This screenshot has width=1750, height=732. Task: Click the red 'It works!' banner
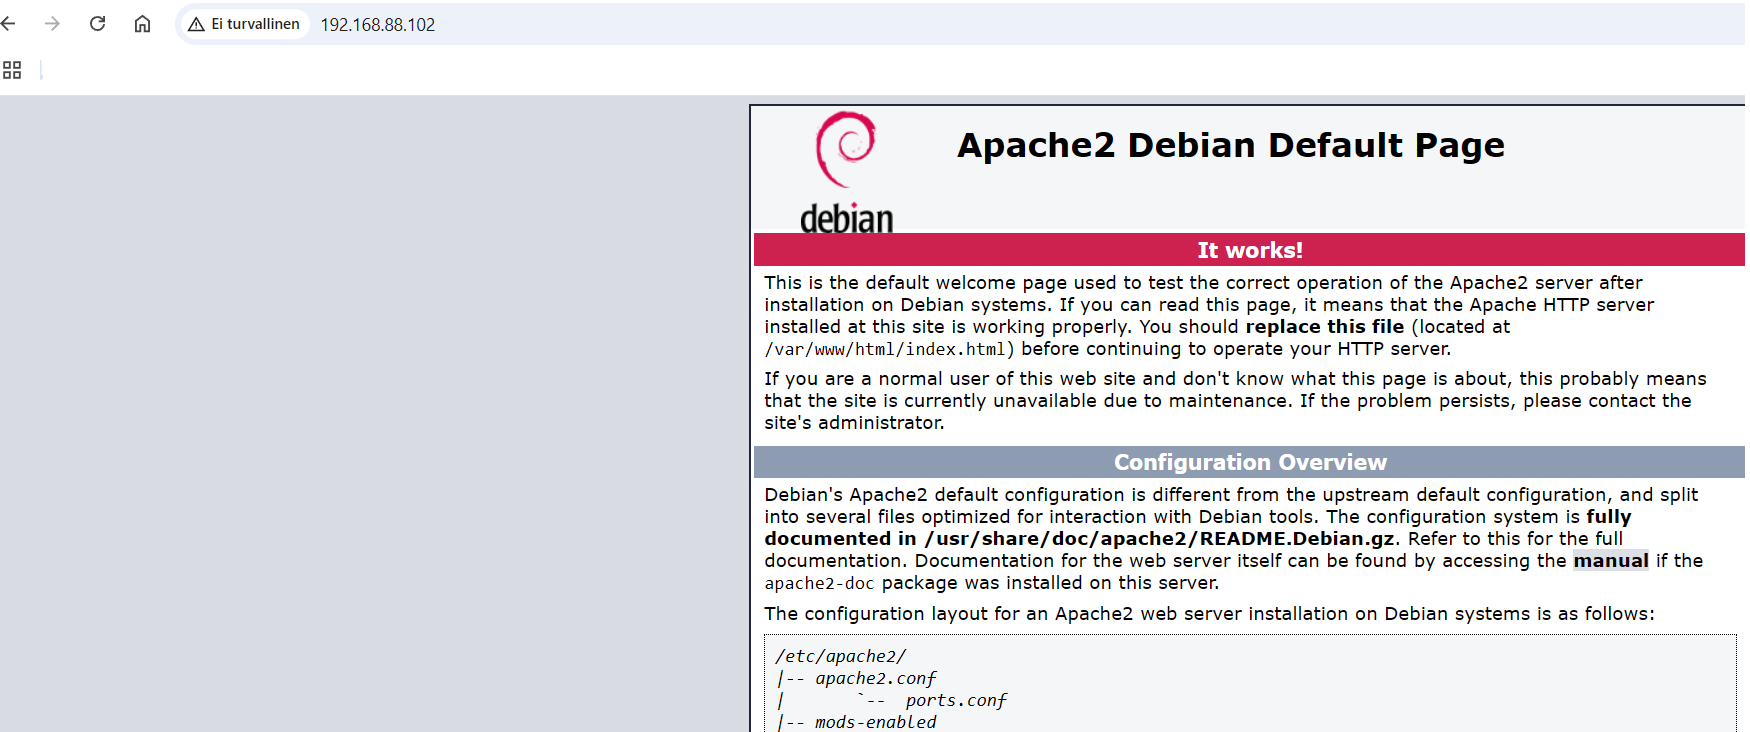coord(1249,250)
